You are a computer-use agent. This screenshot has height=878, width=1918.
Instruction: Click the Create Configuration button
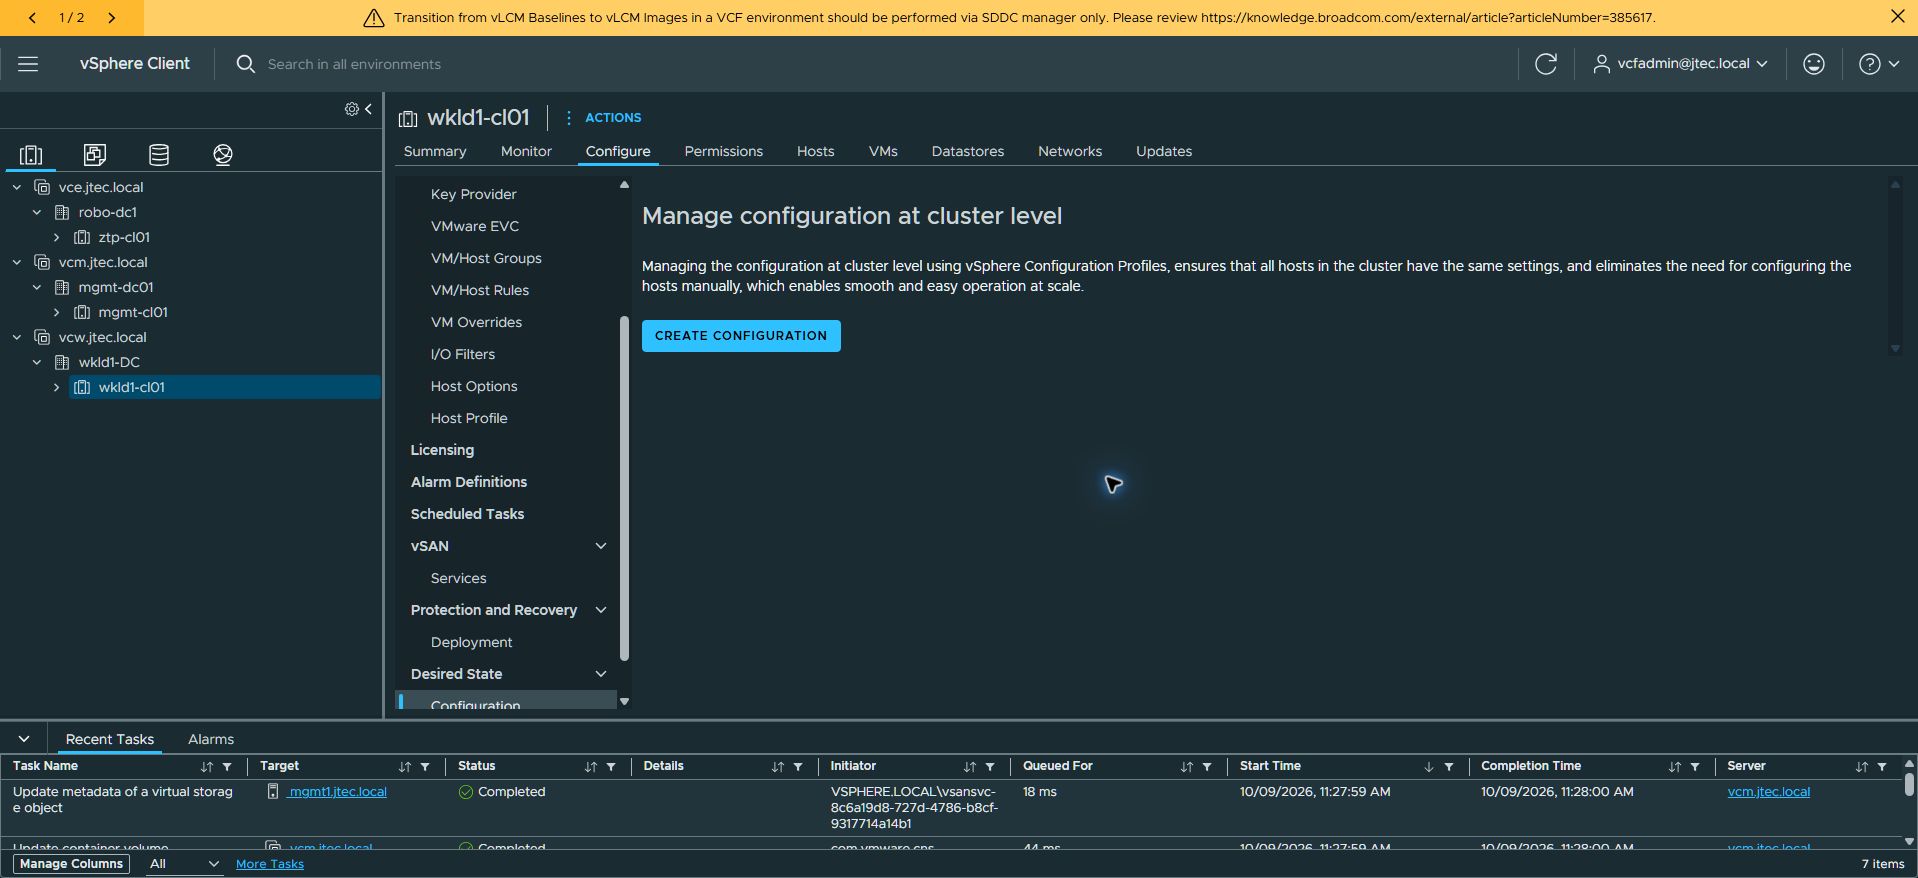click(741, 336)
